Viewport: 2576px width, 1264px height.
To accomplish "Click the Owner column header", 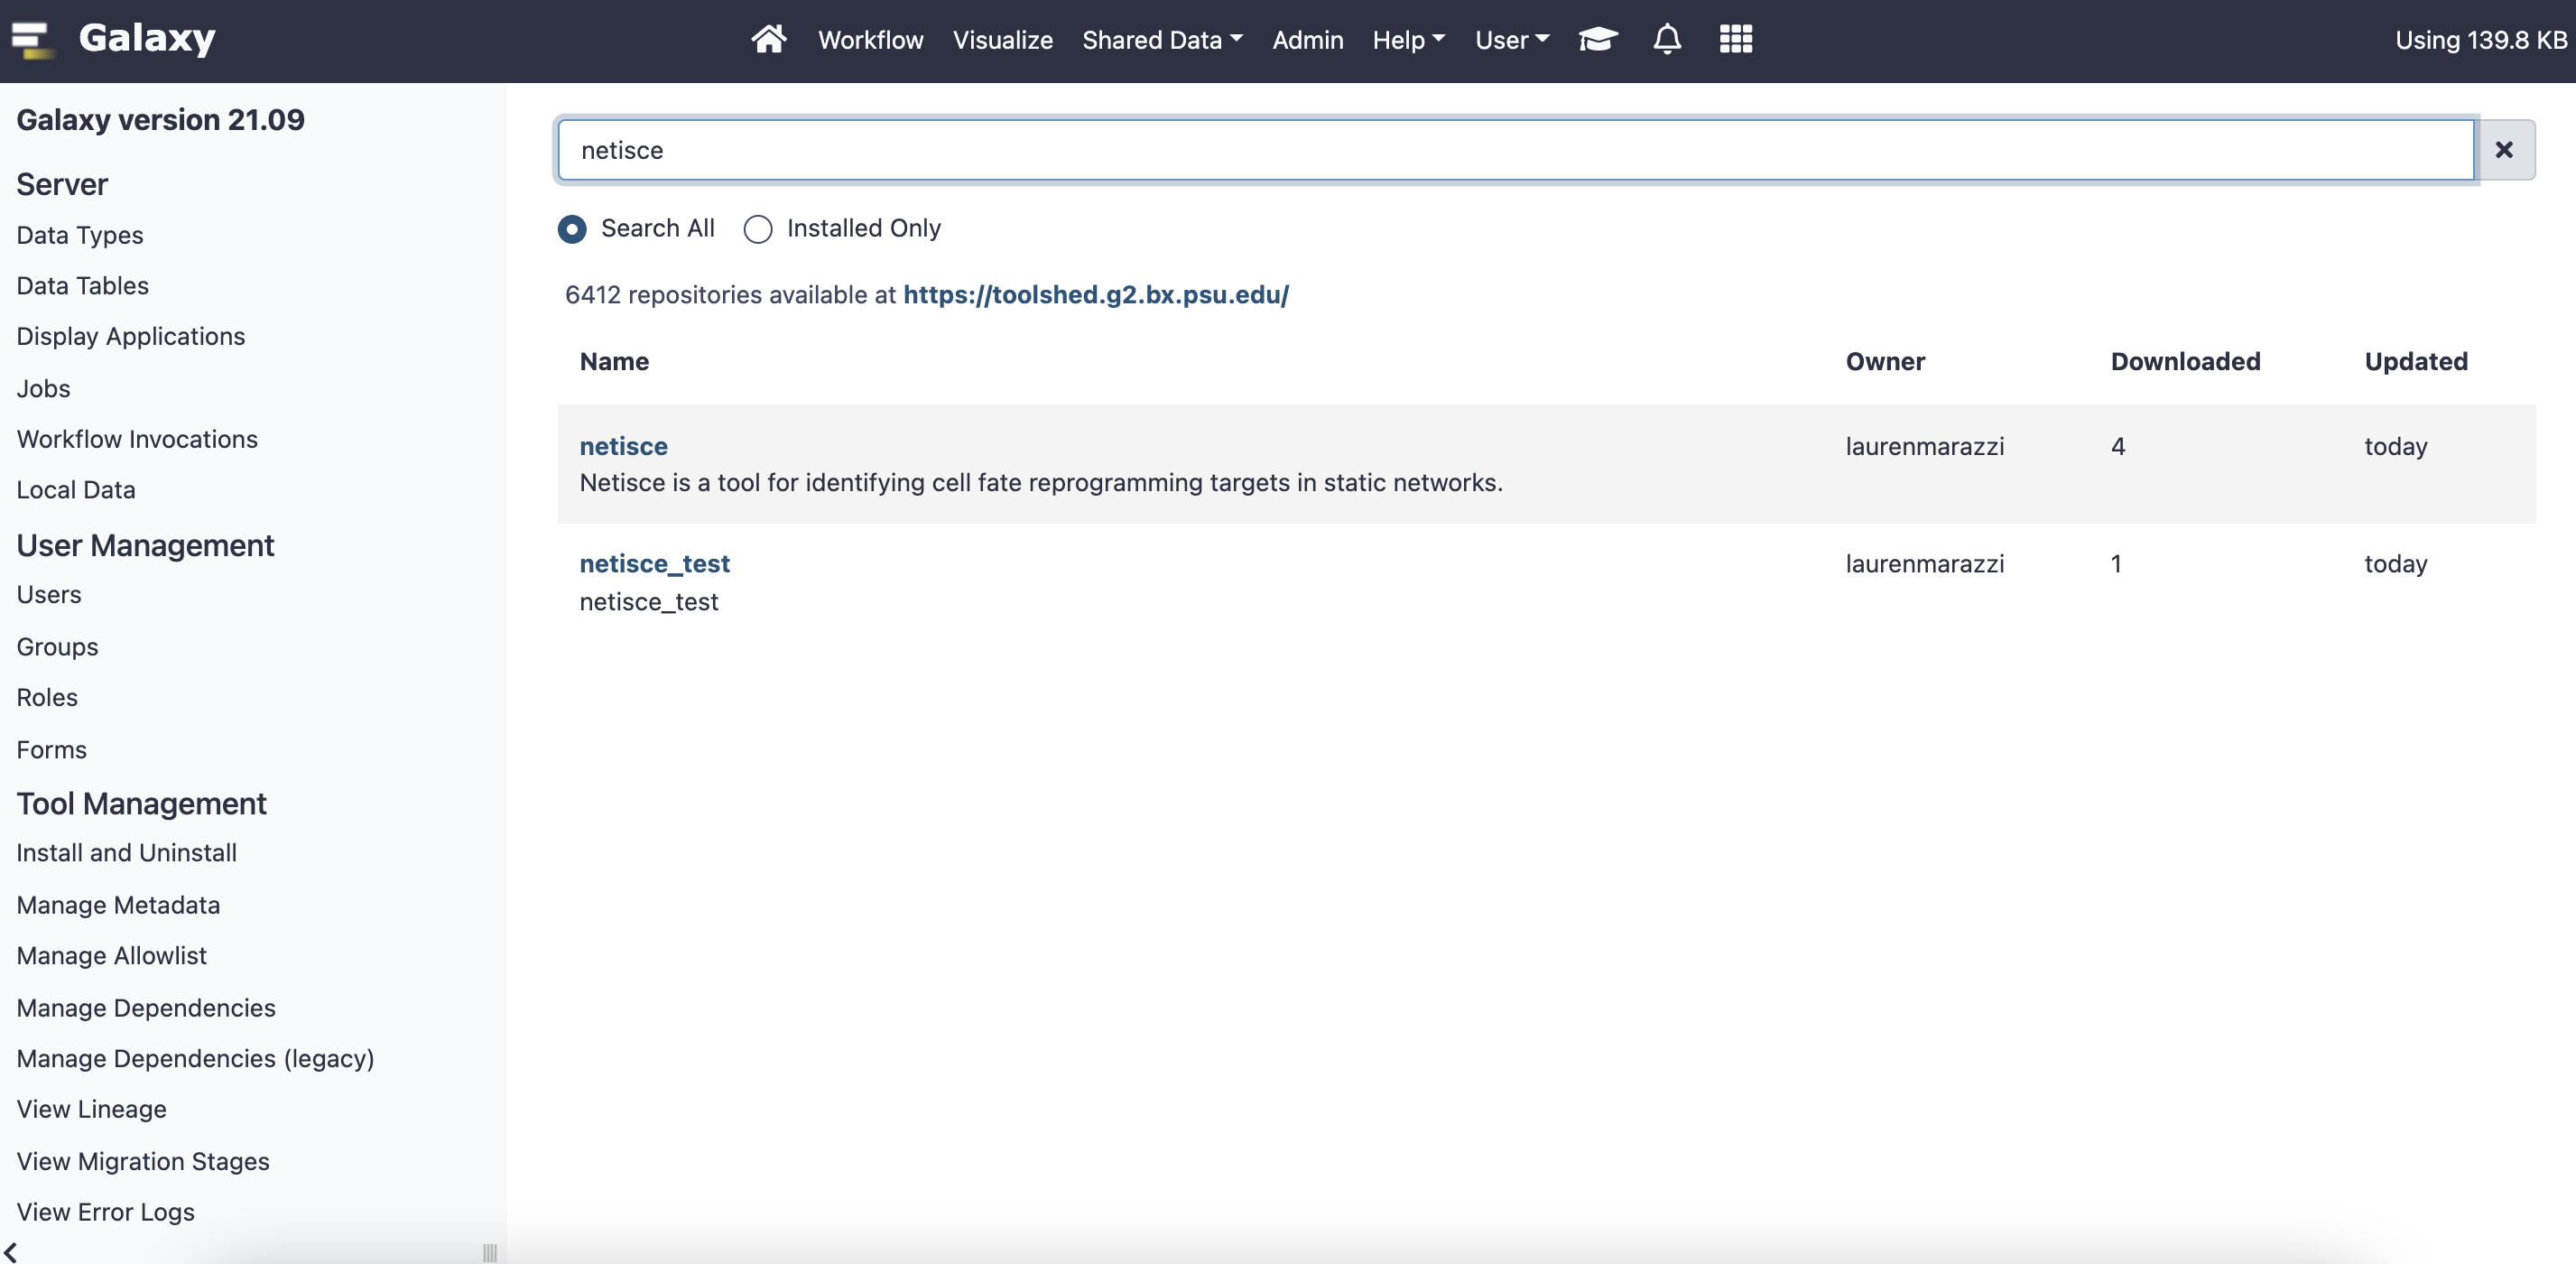I will click(1885, 362).
